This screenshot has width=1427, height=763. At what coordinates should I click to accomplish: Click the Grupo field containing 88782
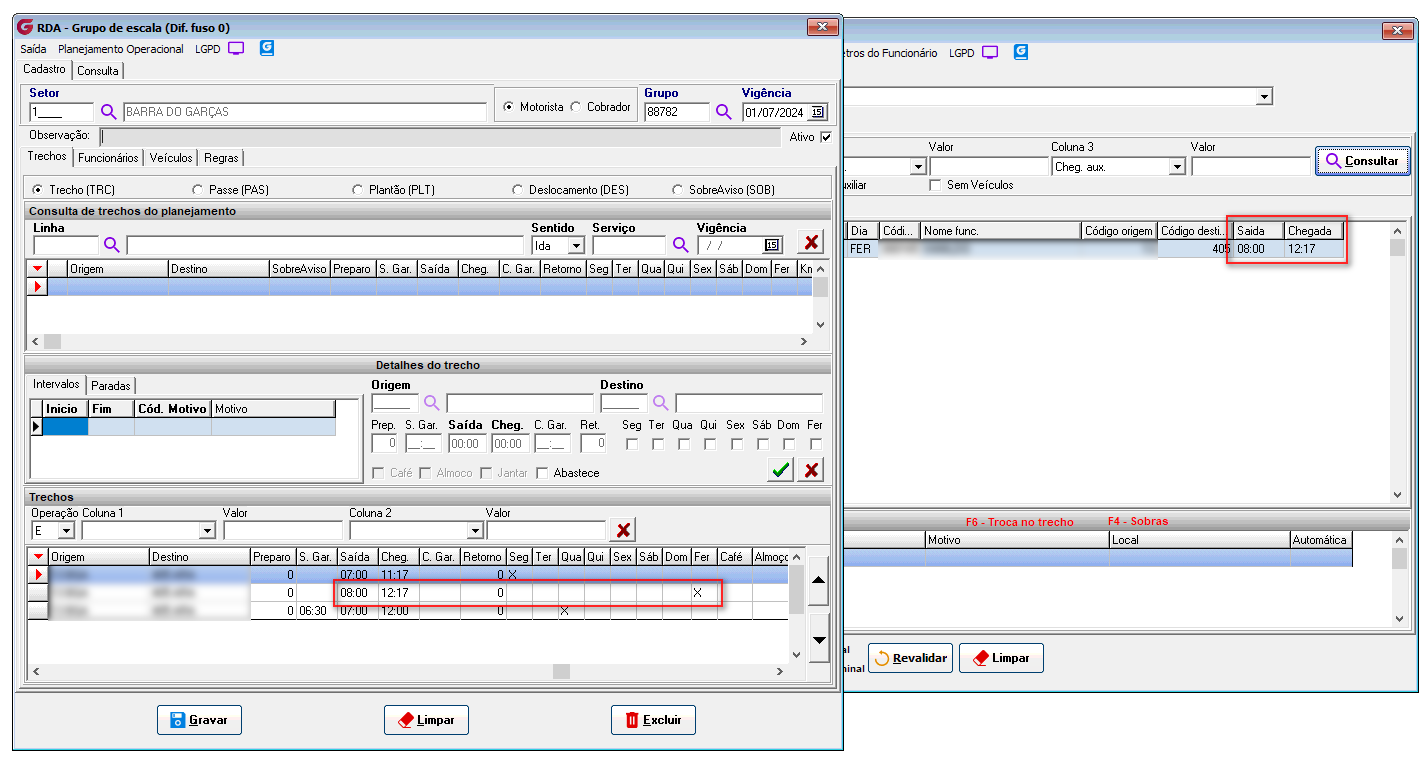coord(677,112)
